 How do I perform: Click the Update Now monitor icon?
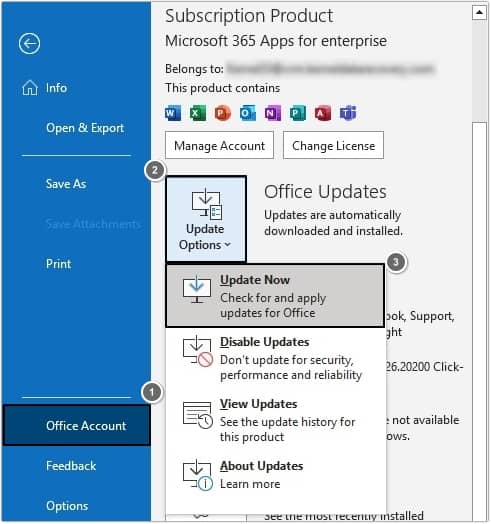197,289
